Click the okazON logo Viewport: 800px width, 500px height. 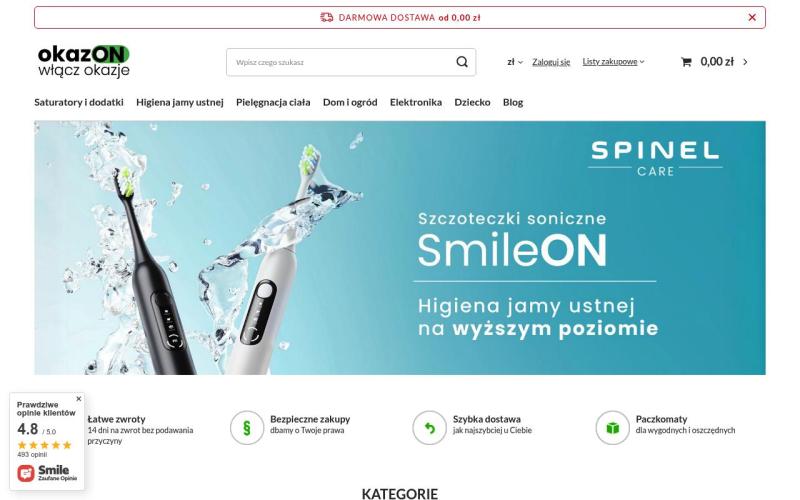tap(84, 61)
